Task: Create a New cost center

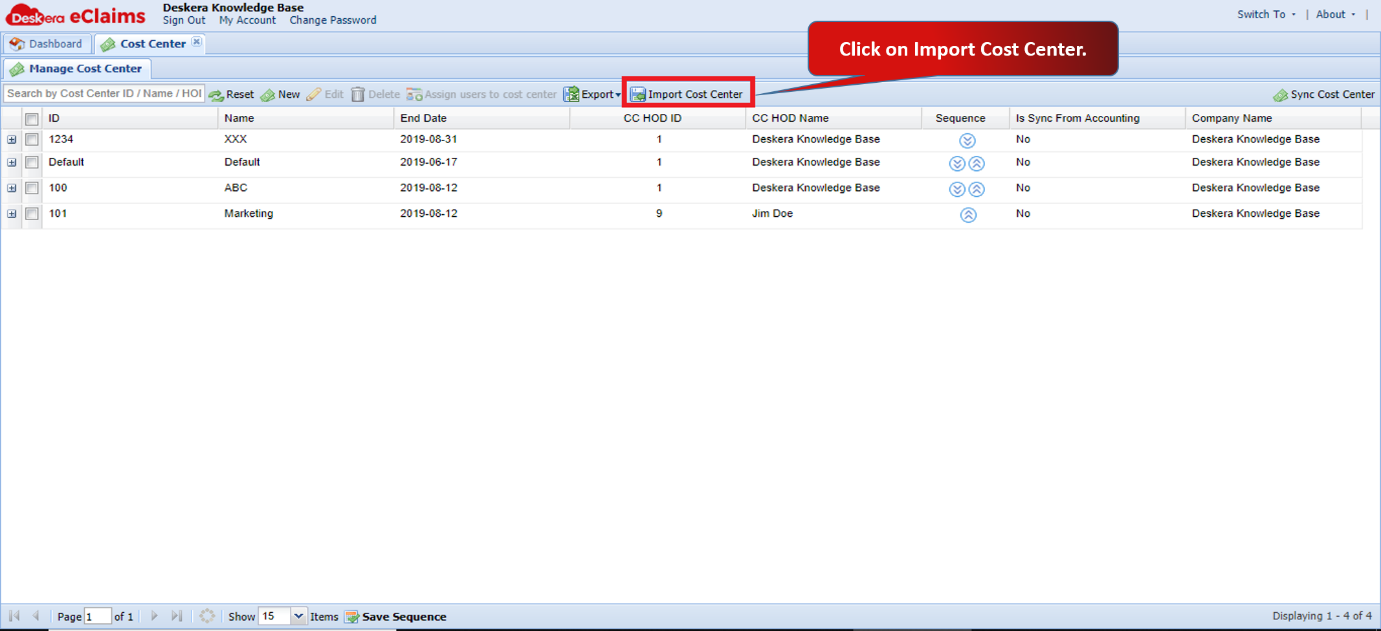Action: tap(280, 95)
